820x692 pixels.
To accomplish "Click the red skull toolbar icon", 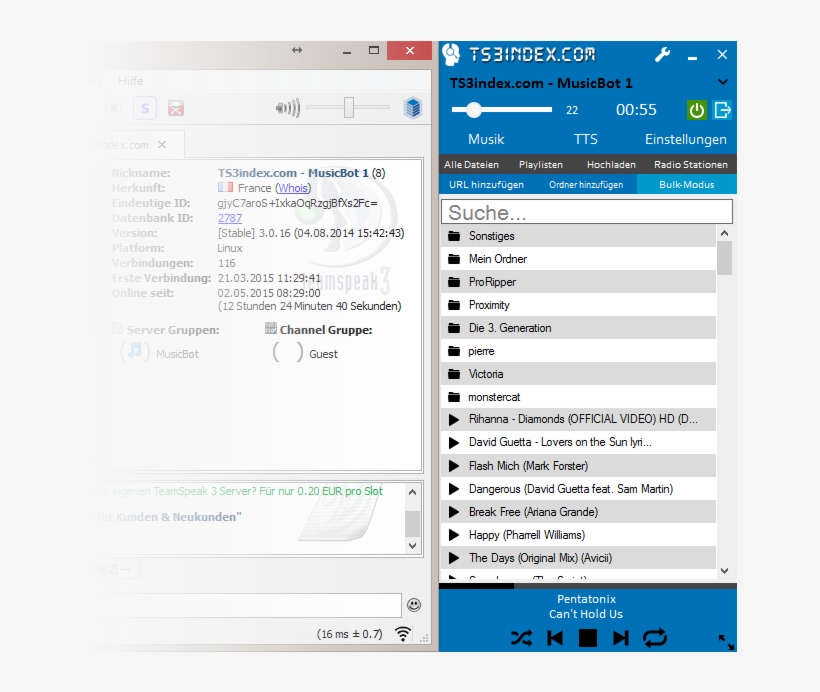I will [176, 108].
